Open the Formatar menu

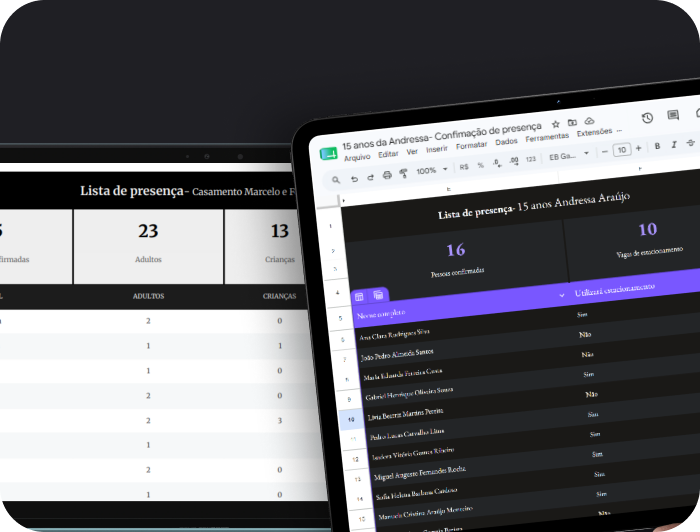(x=471, y=145)
